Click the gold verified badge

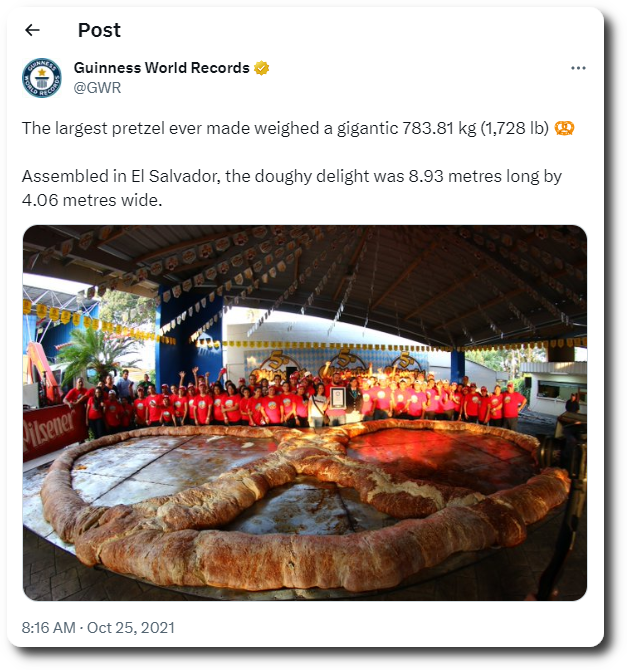[x=262, y=68]
